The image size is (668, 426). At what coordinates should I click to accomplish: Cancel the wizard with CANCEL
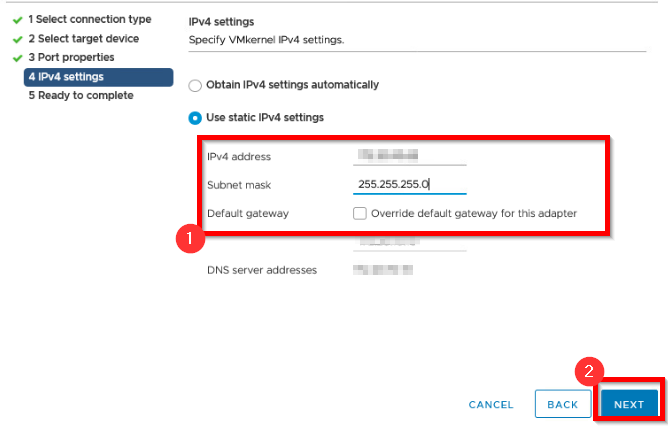click(x=491, y=404)
